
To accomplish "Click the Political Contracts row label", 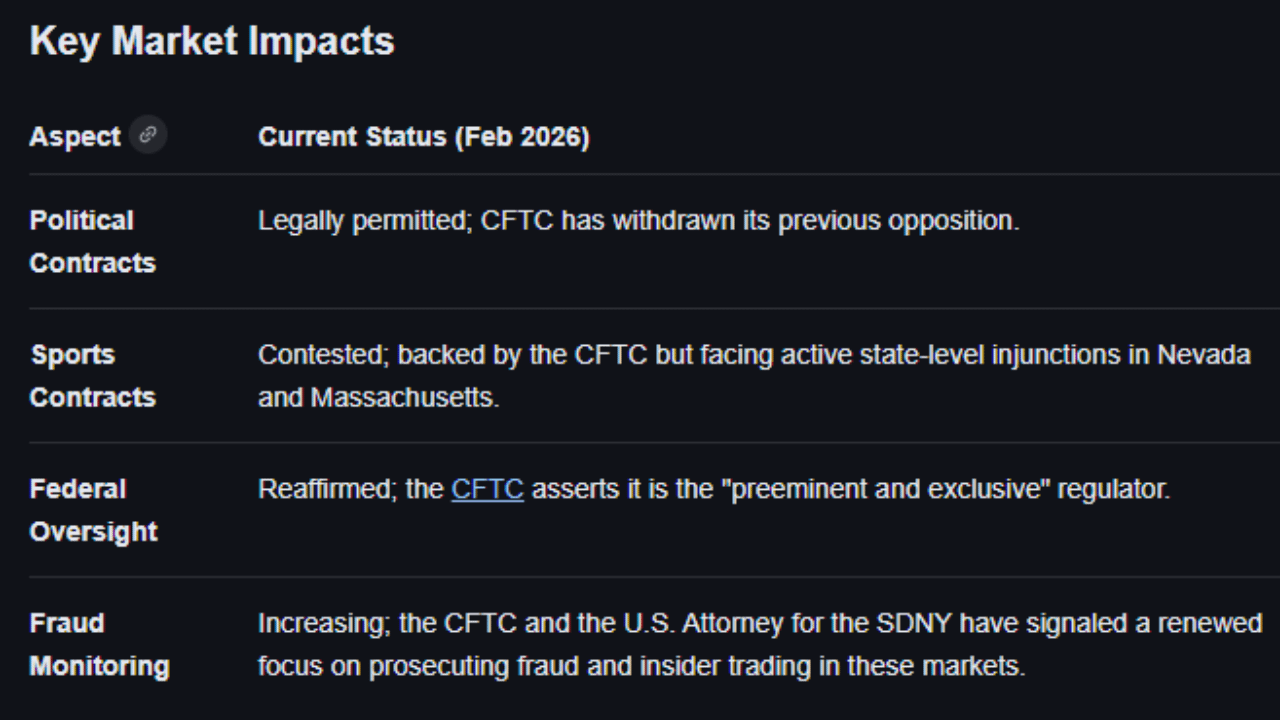I will click(x=92, y=242).
